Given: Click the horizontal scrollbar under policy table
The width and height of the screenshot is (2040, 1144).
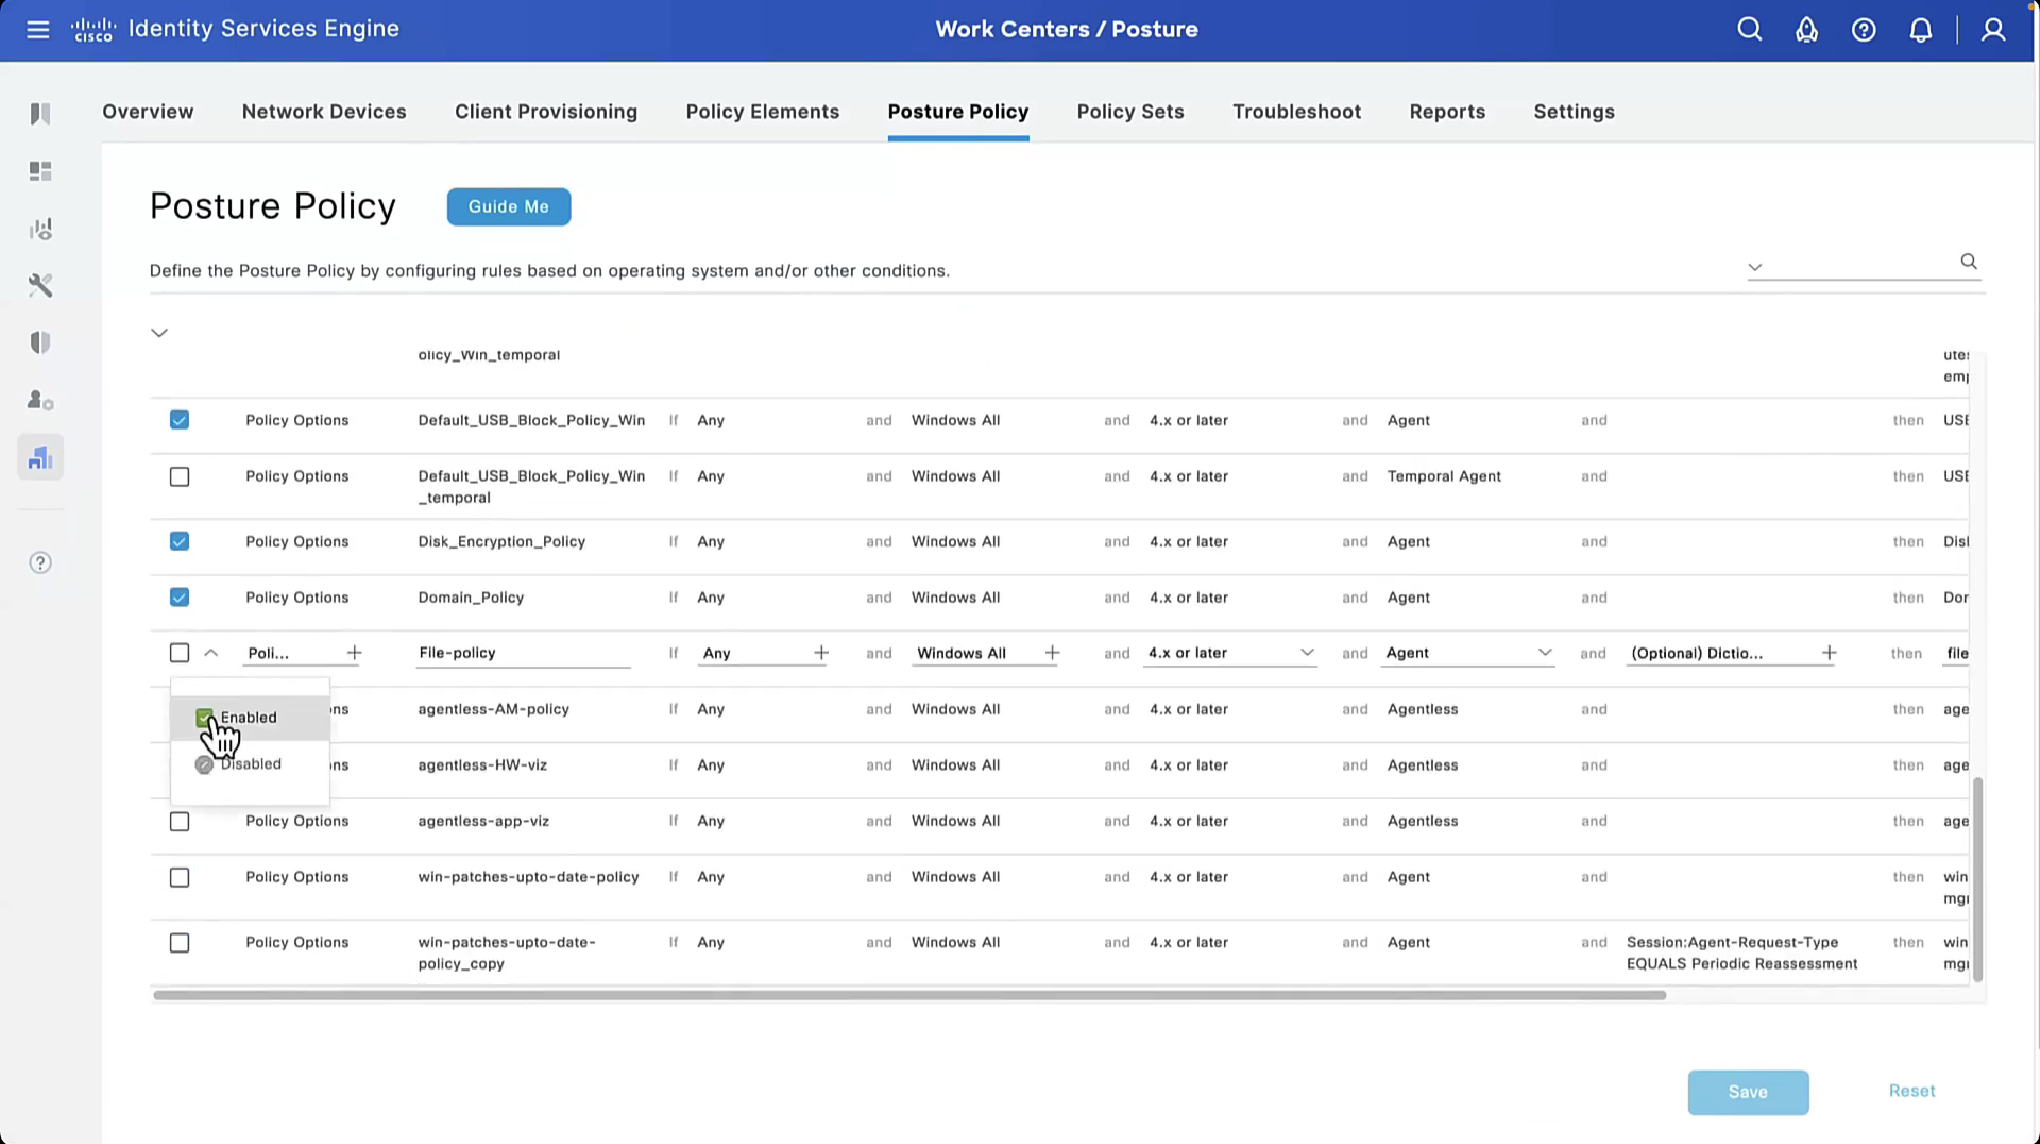Looking at the screenshot, I should (908, 995).
